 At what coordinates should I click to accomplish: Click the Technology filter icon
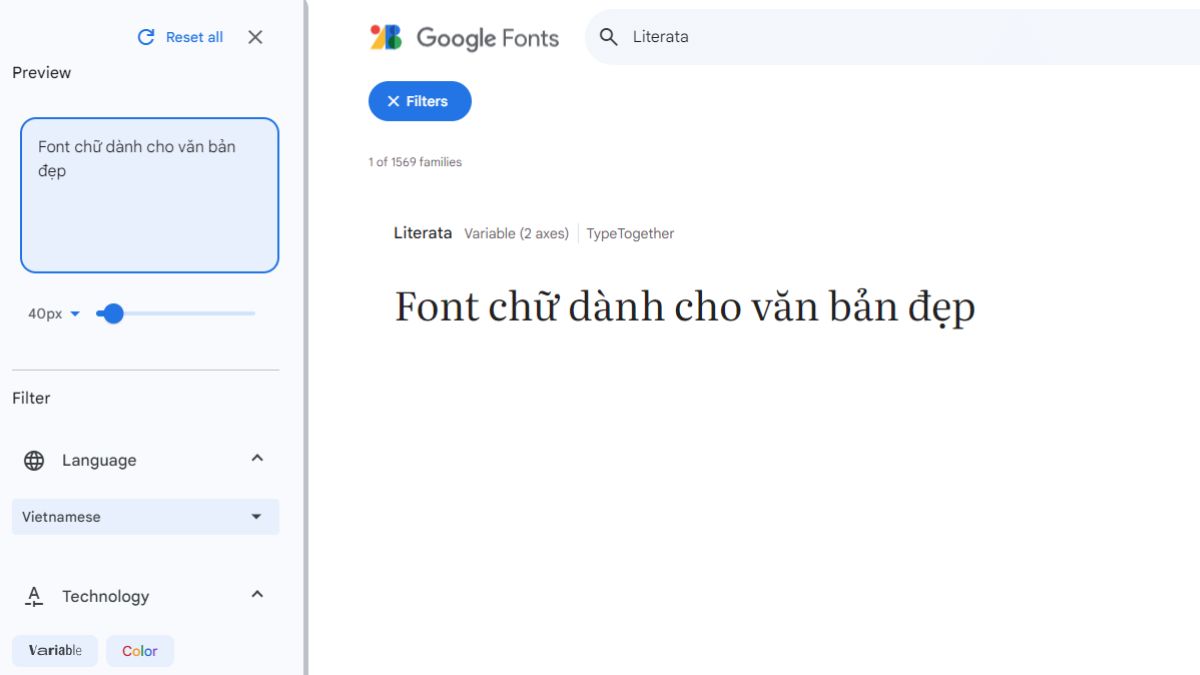click(x=34, y=596)
